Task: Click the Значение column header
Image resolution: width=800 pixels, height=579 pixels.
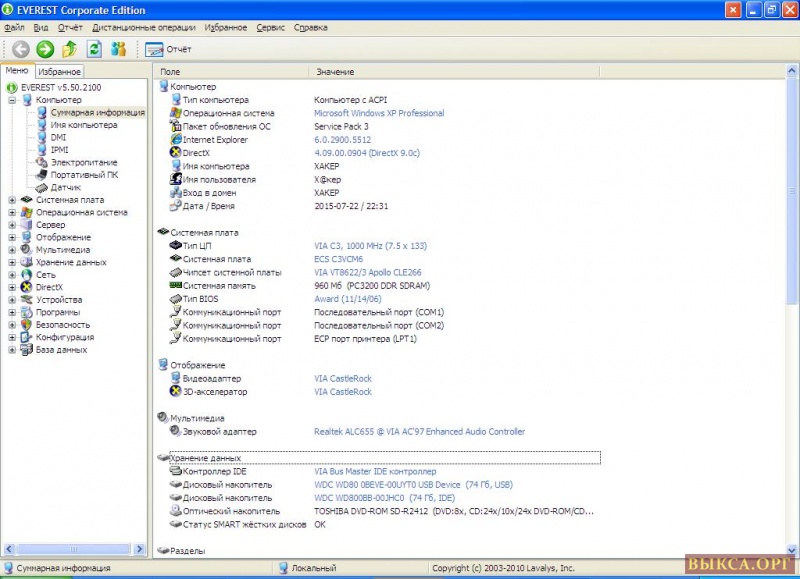Action: 335,72
